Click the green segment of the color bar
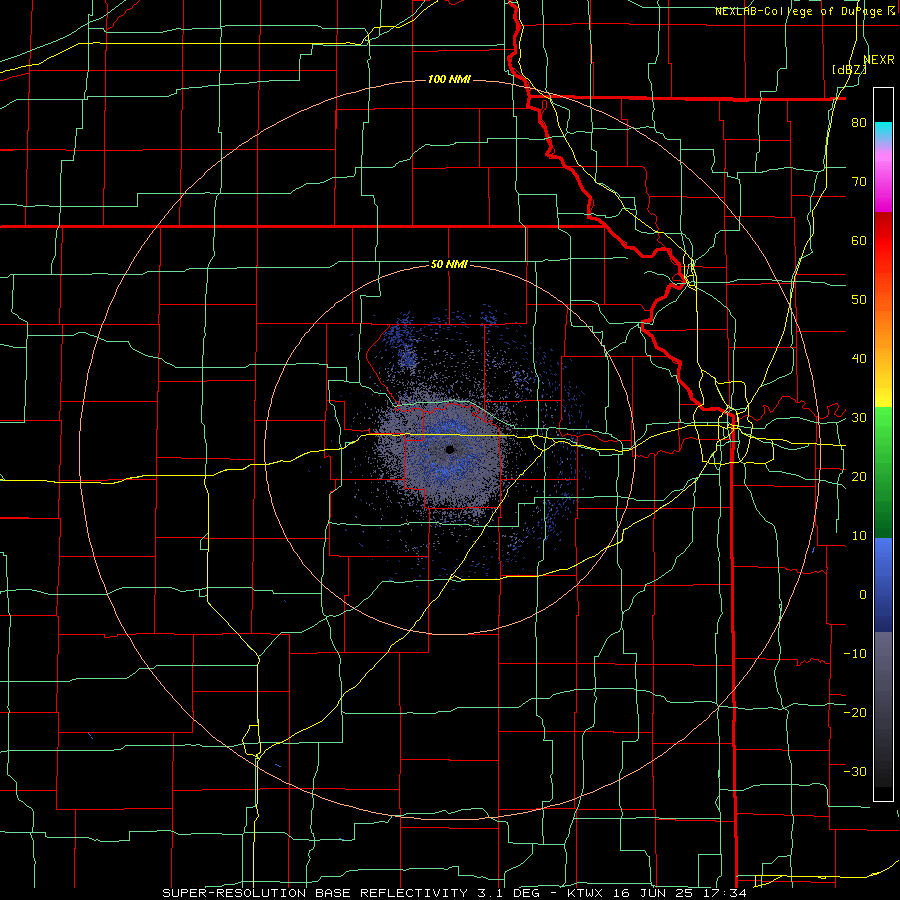 coord(883,472)
